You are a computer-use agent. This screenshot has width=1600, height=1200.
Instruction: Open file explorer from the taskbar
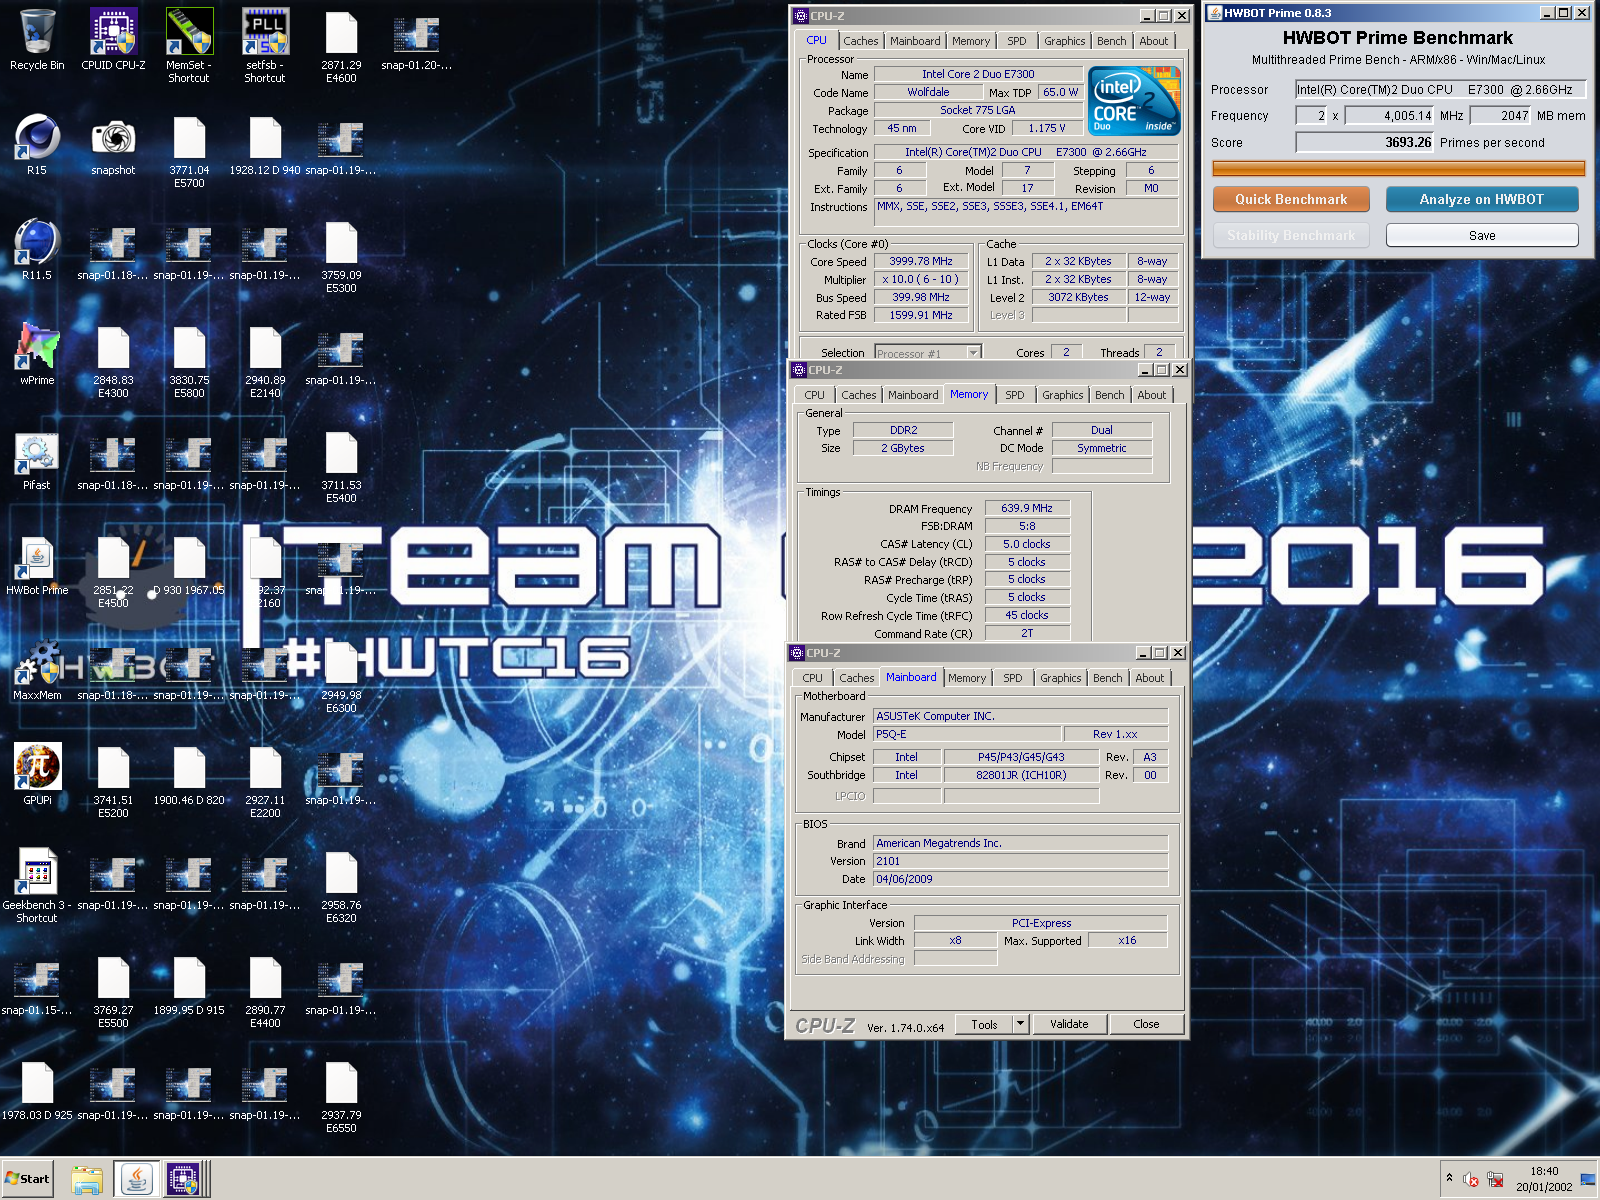click(x=87, y=1179)
